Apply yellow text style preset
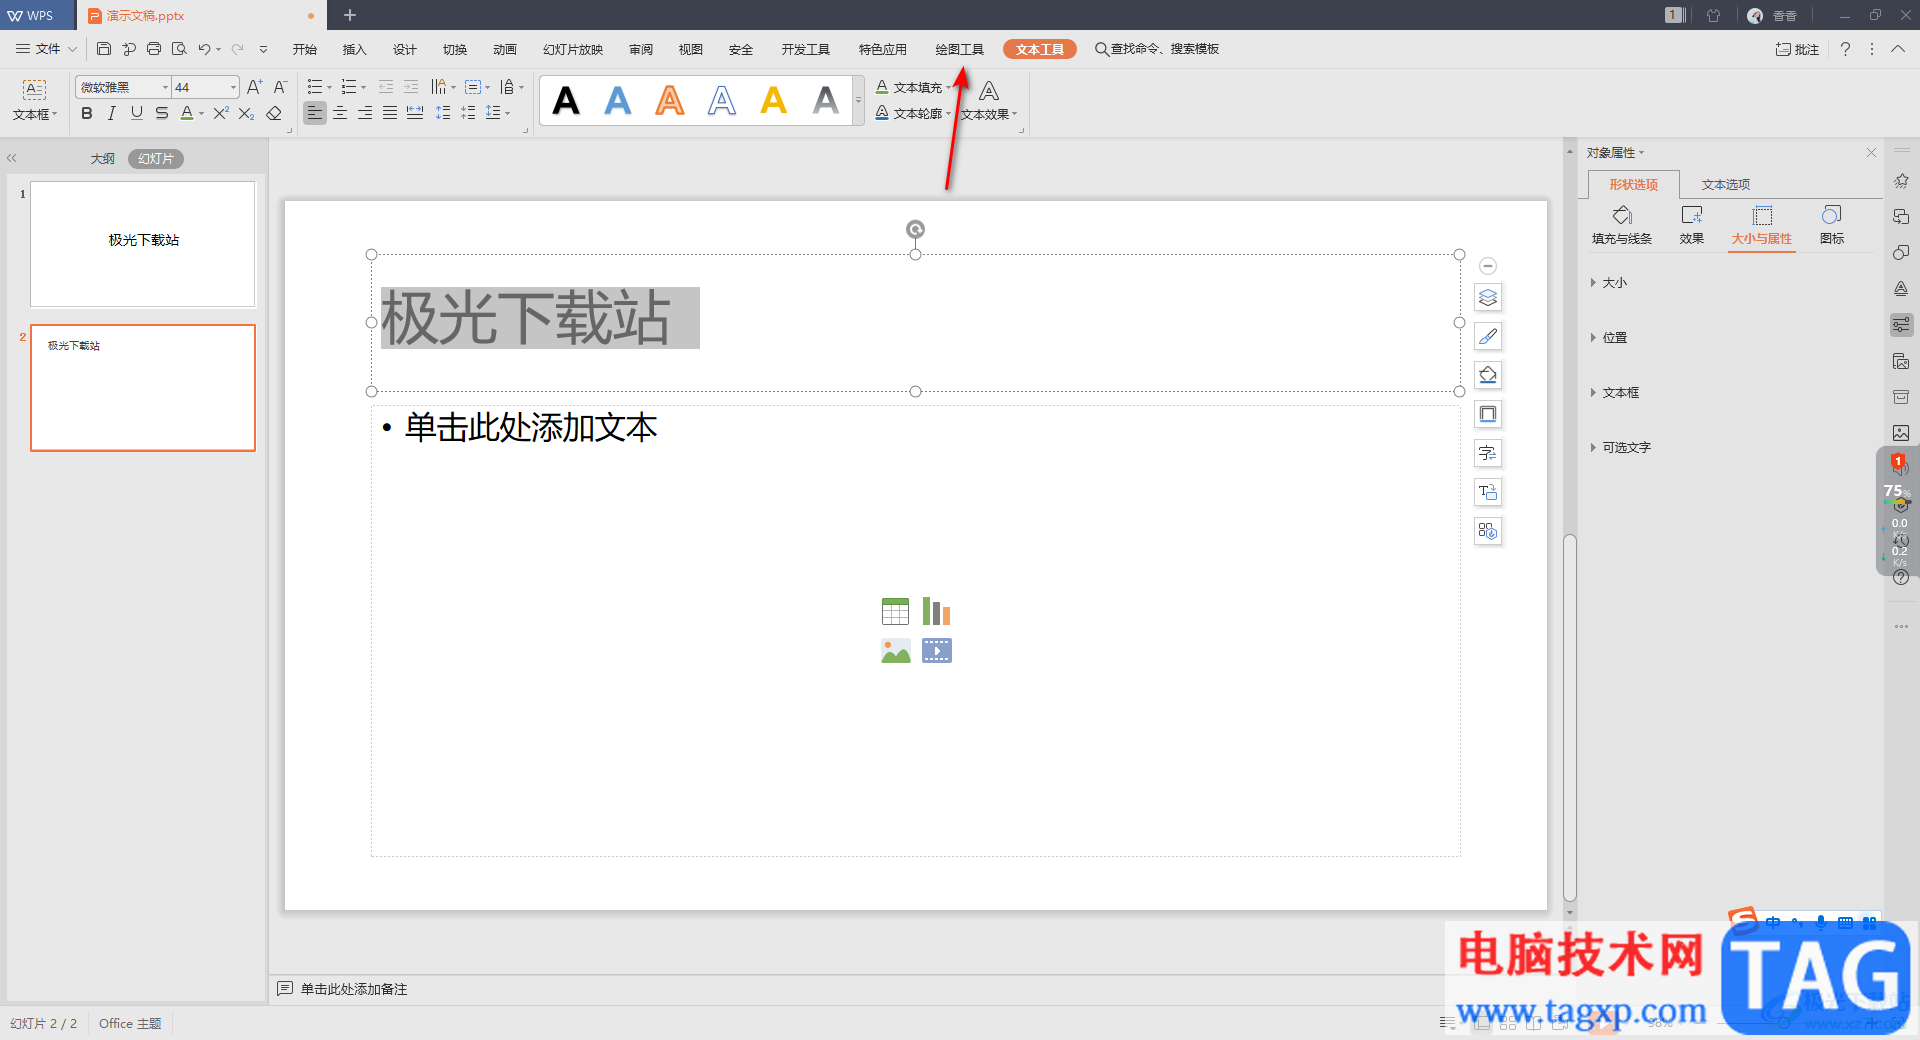1920x1040 pixels. pyautogui.click(x=774, y=100)
